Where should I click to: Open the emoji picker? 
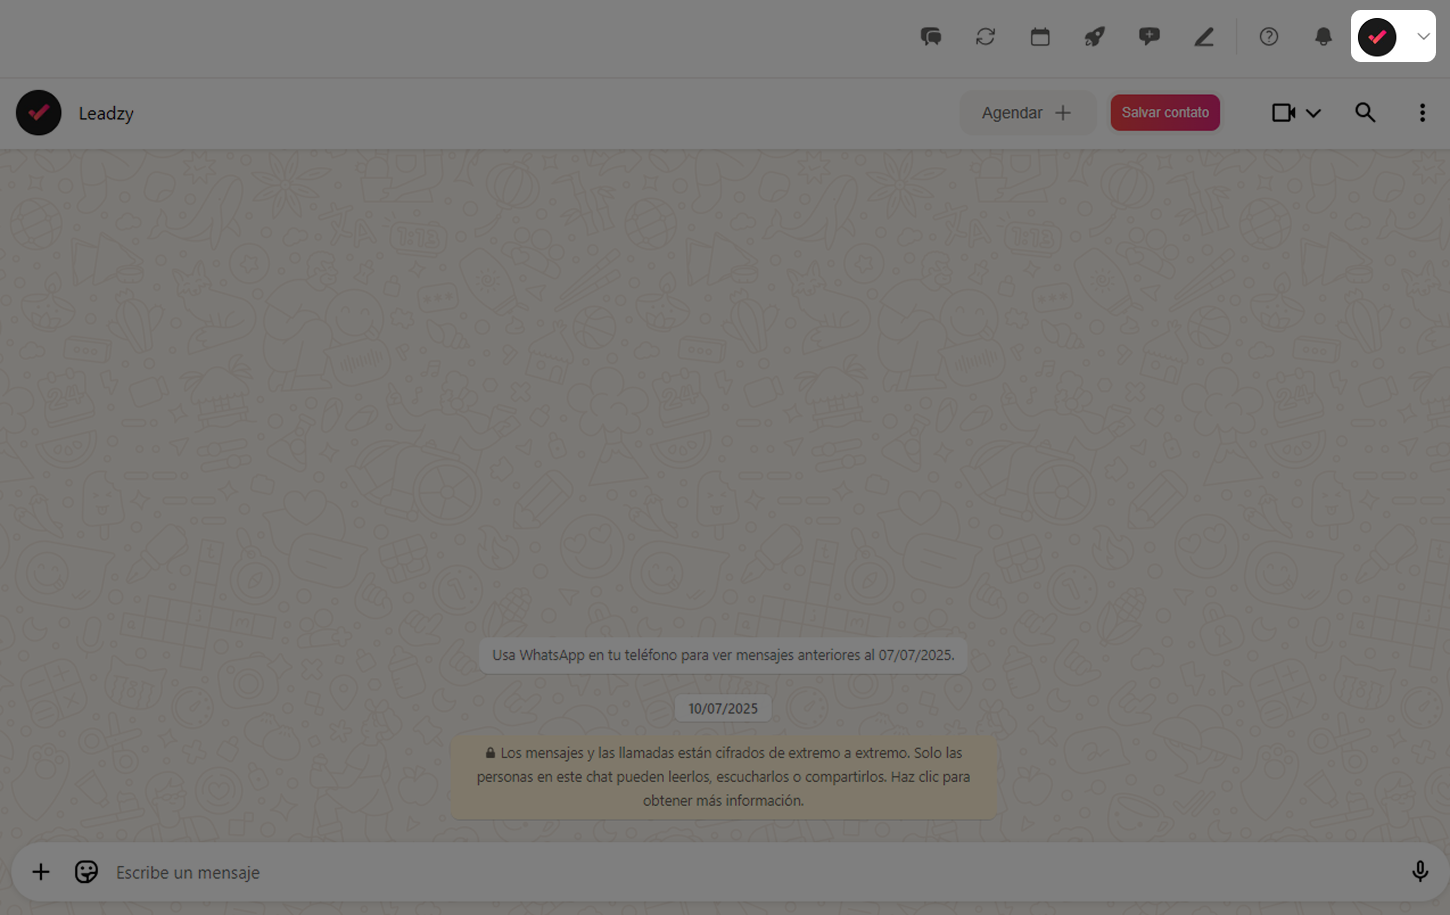[x=86, y=871]
